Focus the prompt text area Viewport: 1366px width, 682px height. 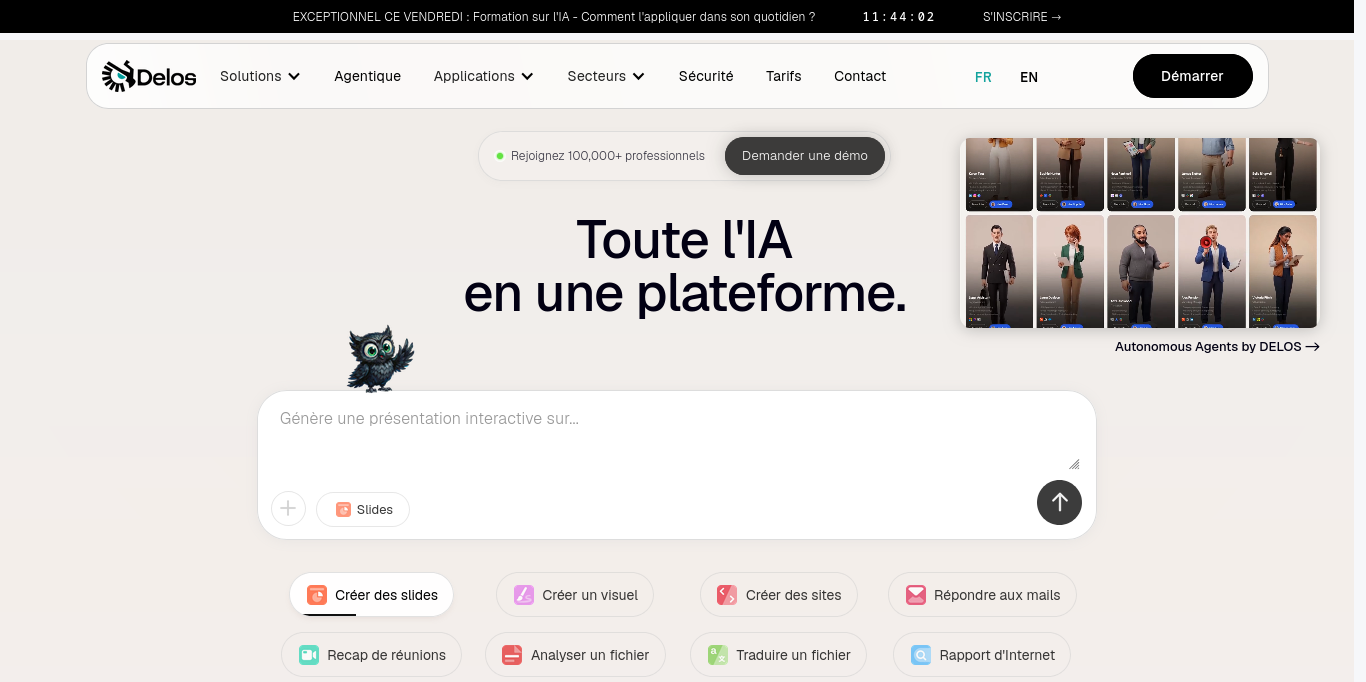[677, 436]
